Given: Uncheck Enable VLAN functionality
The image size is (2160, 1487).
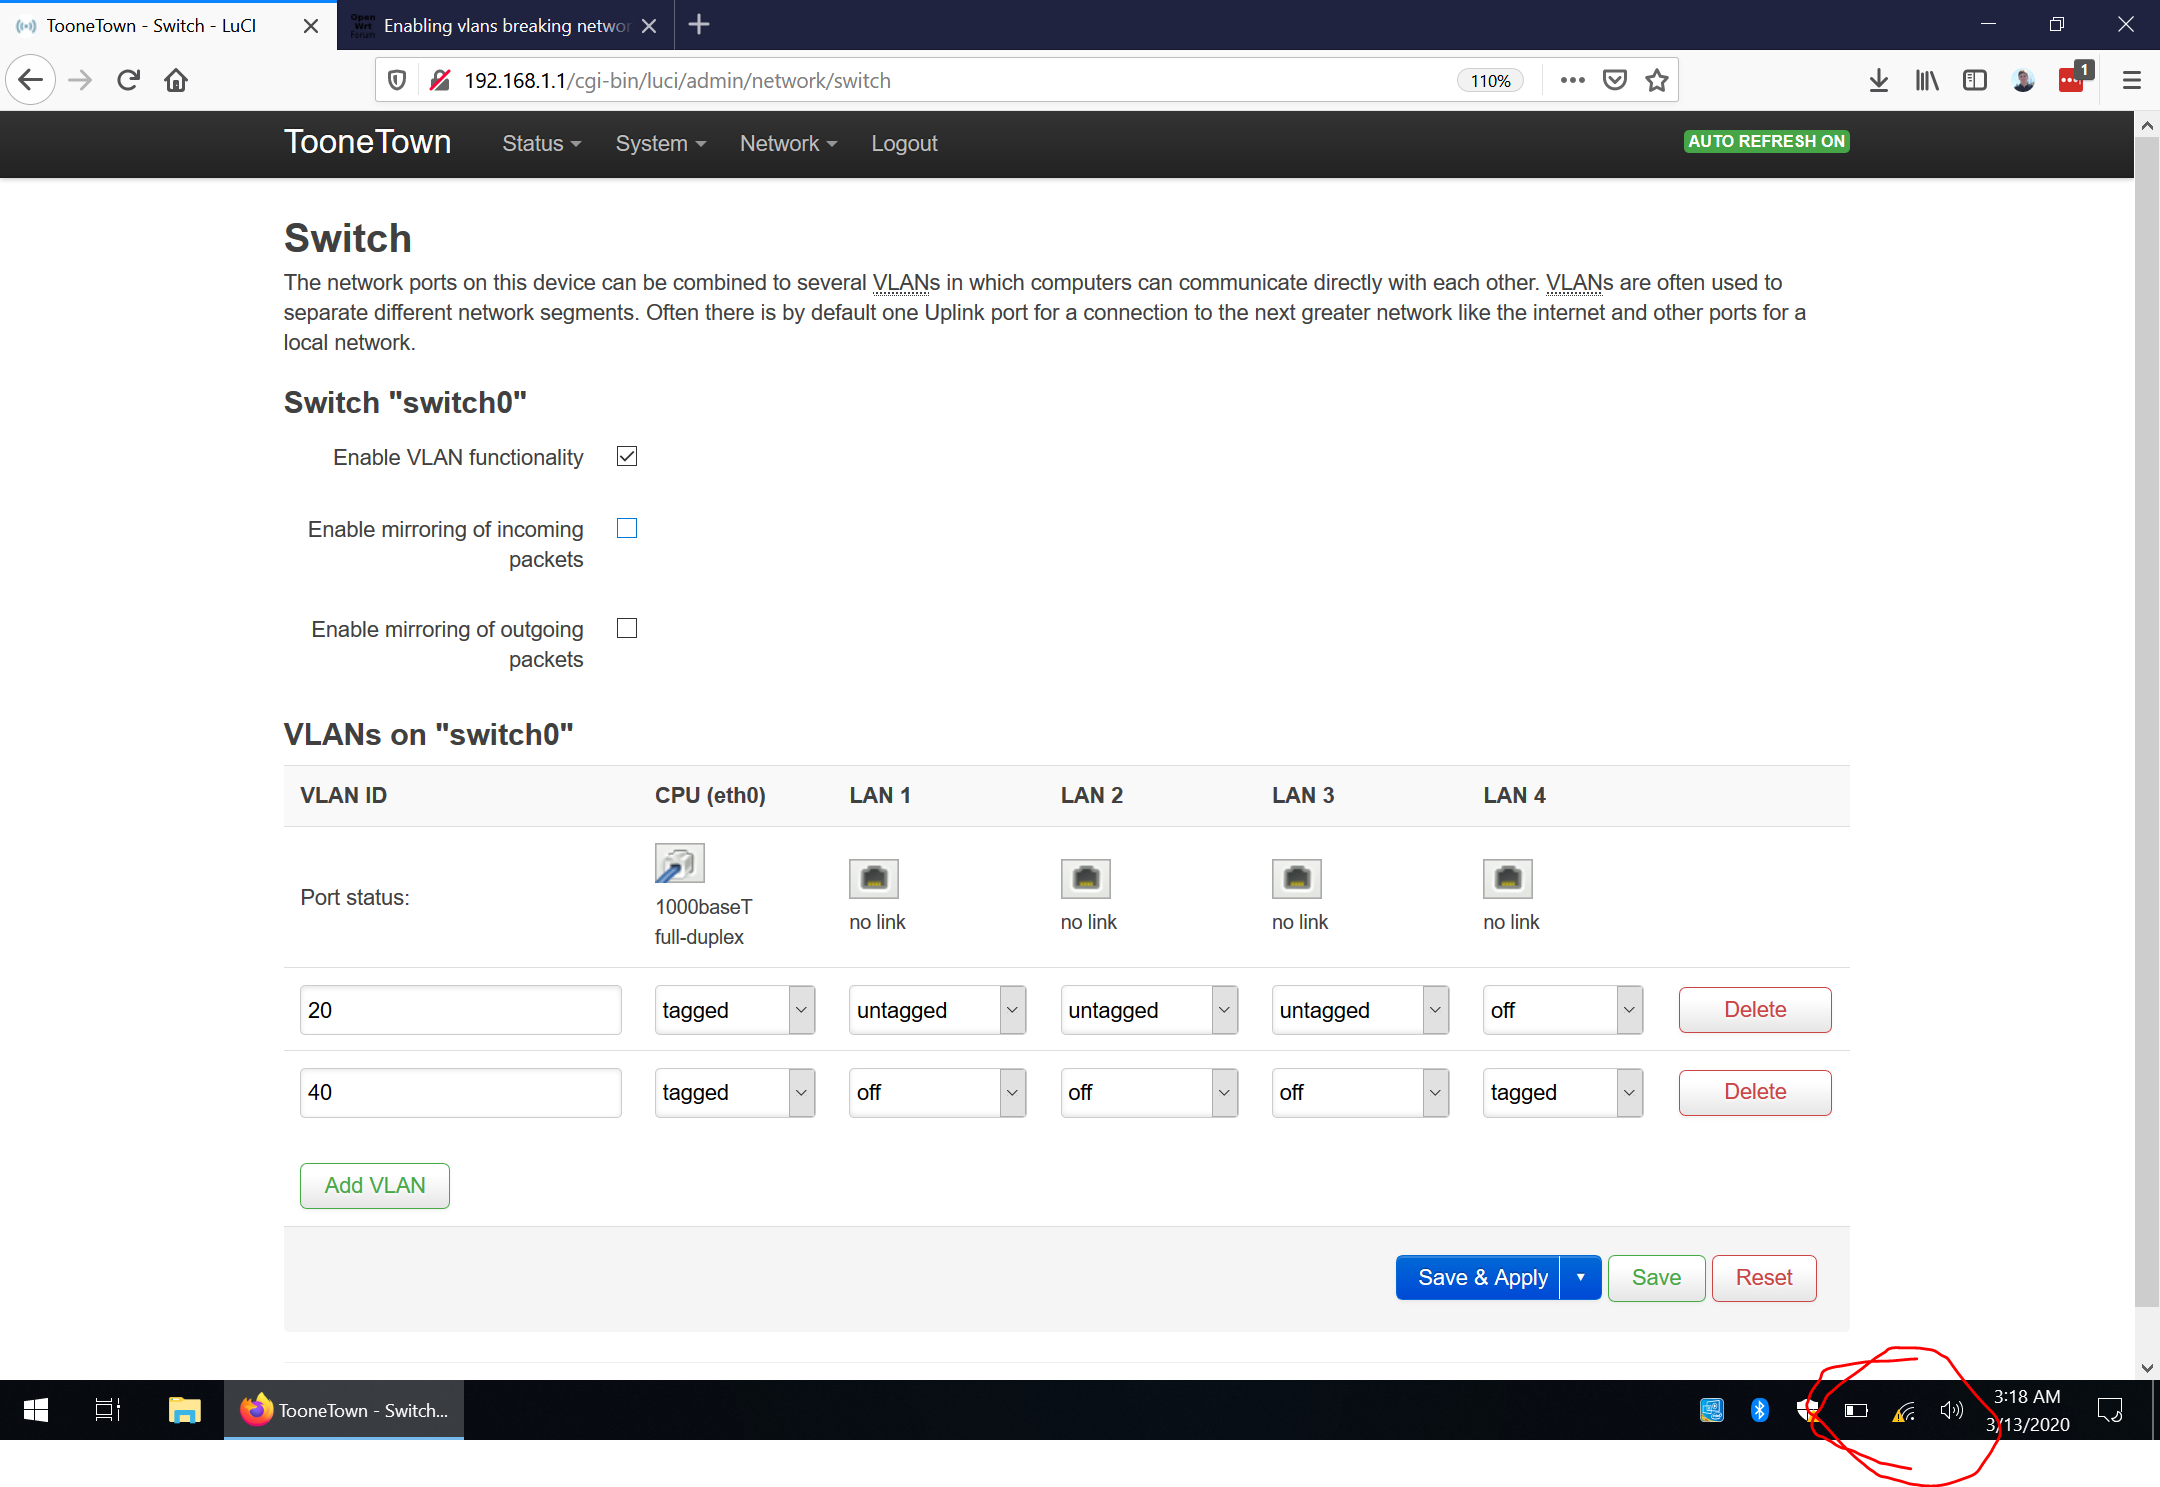Looking at the screenshot, I should (627, 456).
